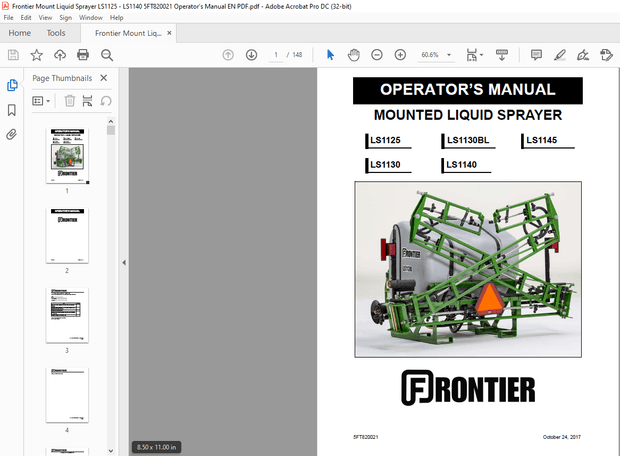Open the View menu
This screenshot has width=620, height=456.
(x=45, y=17)
